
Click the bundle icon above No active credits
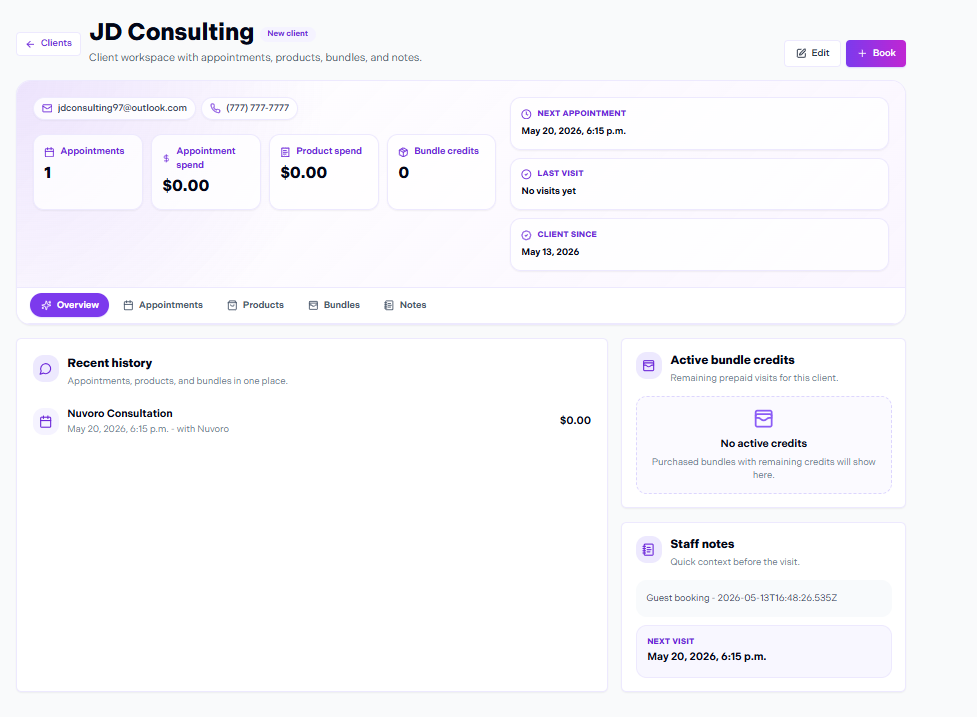click(x=763, y=419)
